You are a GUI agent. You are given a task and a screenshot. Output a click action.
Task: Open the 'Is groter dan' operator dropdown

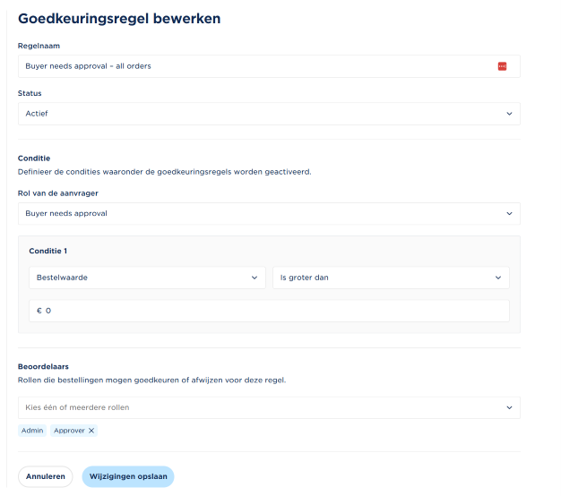391,278
